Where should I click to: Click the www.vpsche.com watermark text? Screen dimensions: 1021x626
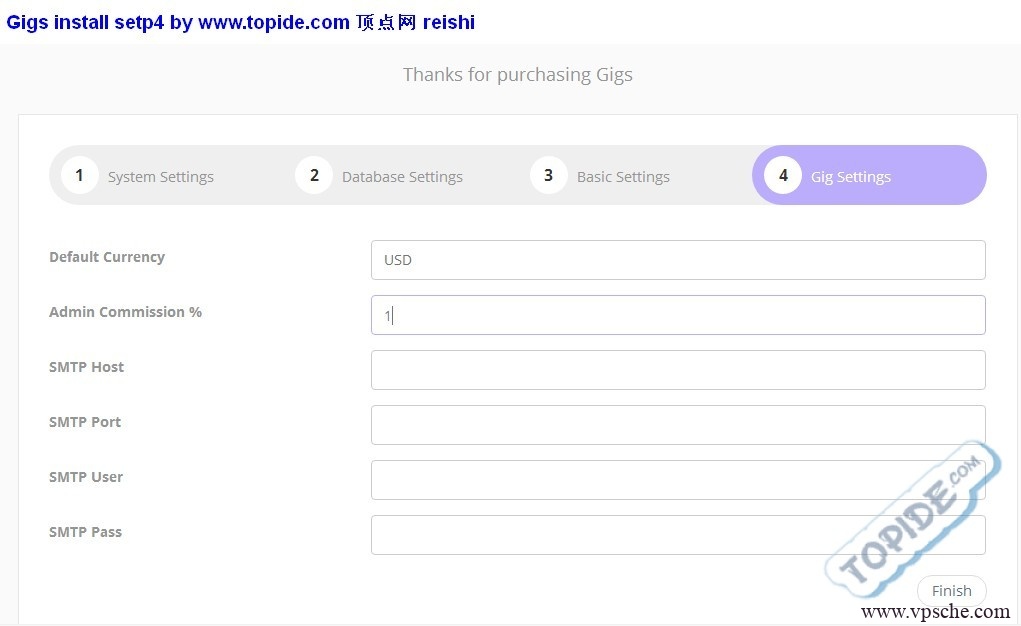935,612
